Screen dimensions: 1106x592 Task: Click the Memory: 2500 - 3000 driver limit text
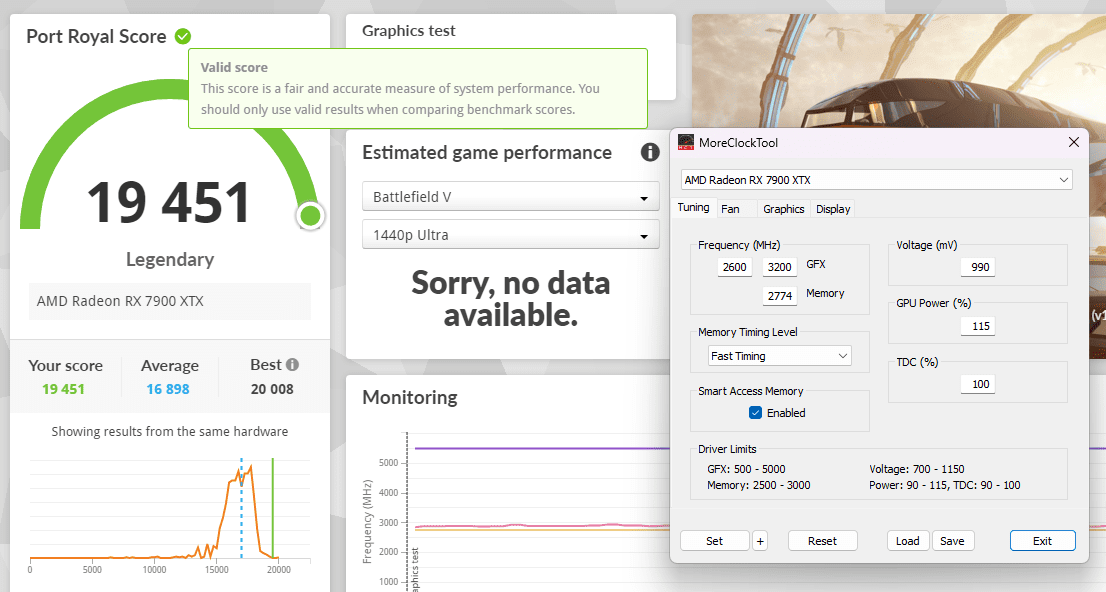(758, 485)
